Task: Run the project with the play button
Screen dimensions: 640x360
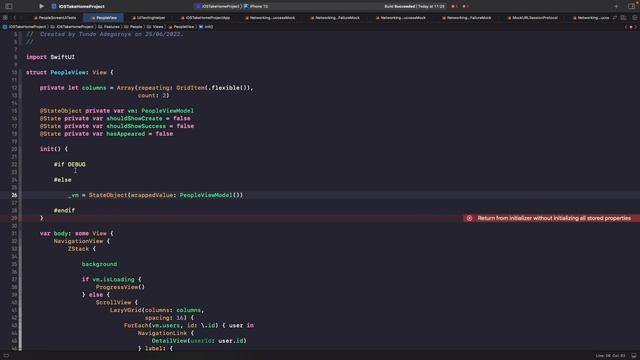Action: [x=41, y=6]
